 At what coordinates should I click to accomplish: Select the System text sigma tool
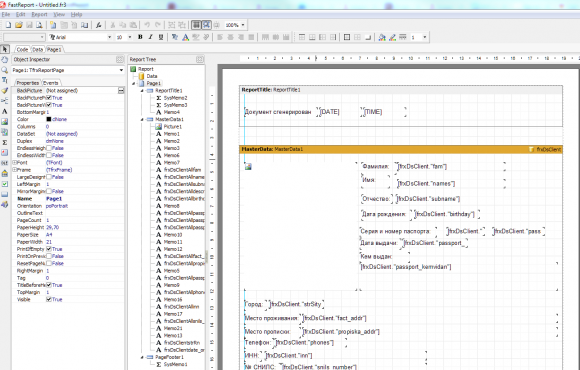(5, 142)
